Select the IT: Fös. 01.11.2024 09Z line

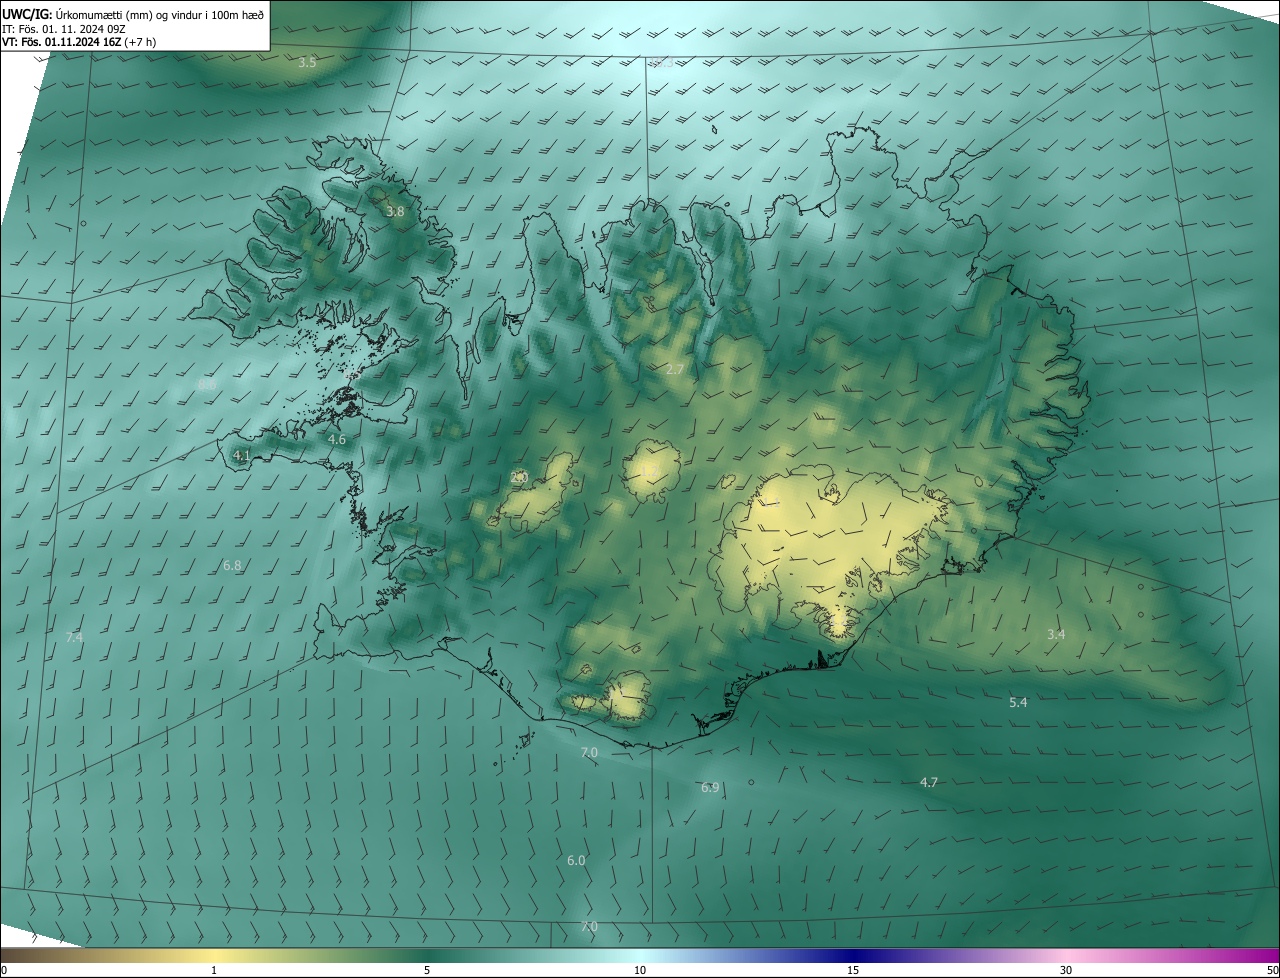tap(65, 28)
